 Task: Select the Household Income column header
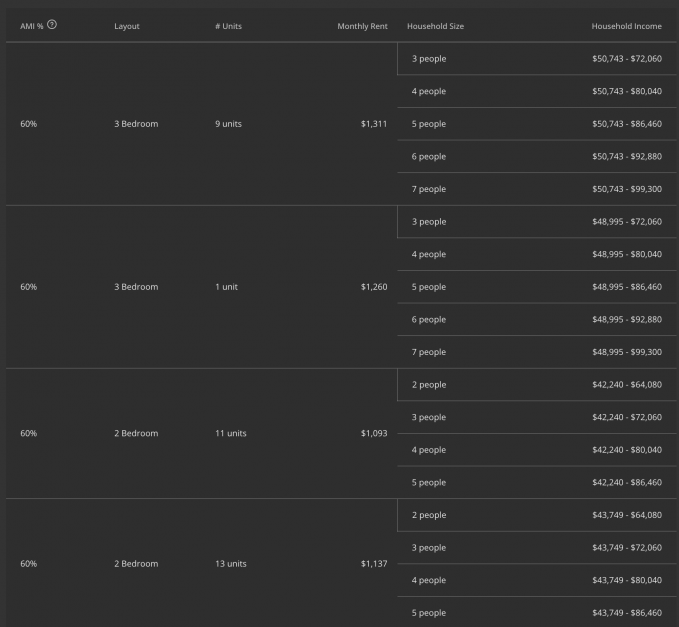[x=626, y=26]
